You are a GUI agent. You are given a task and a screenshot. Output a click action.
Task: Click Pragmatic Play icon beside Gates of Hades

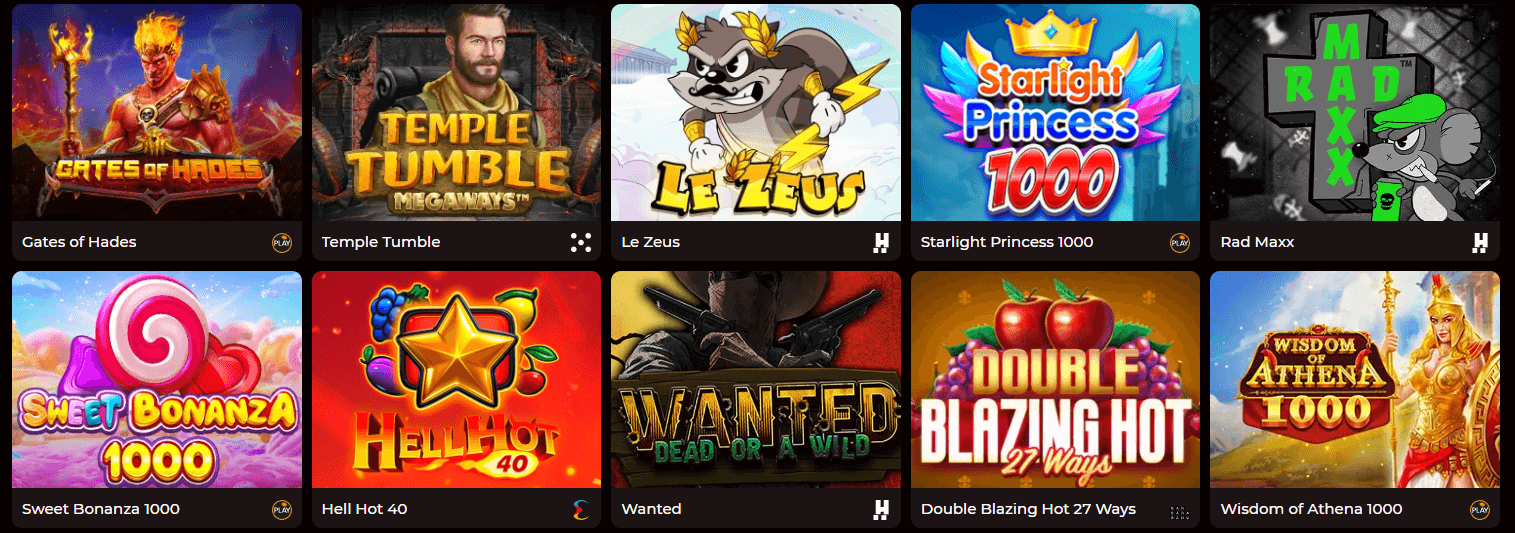pyautogui.click(x=281, y=242)
